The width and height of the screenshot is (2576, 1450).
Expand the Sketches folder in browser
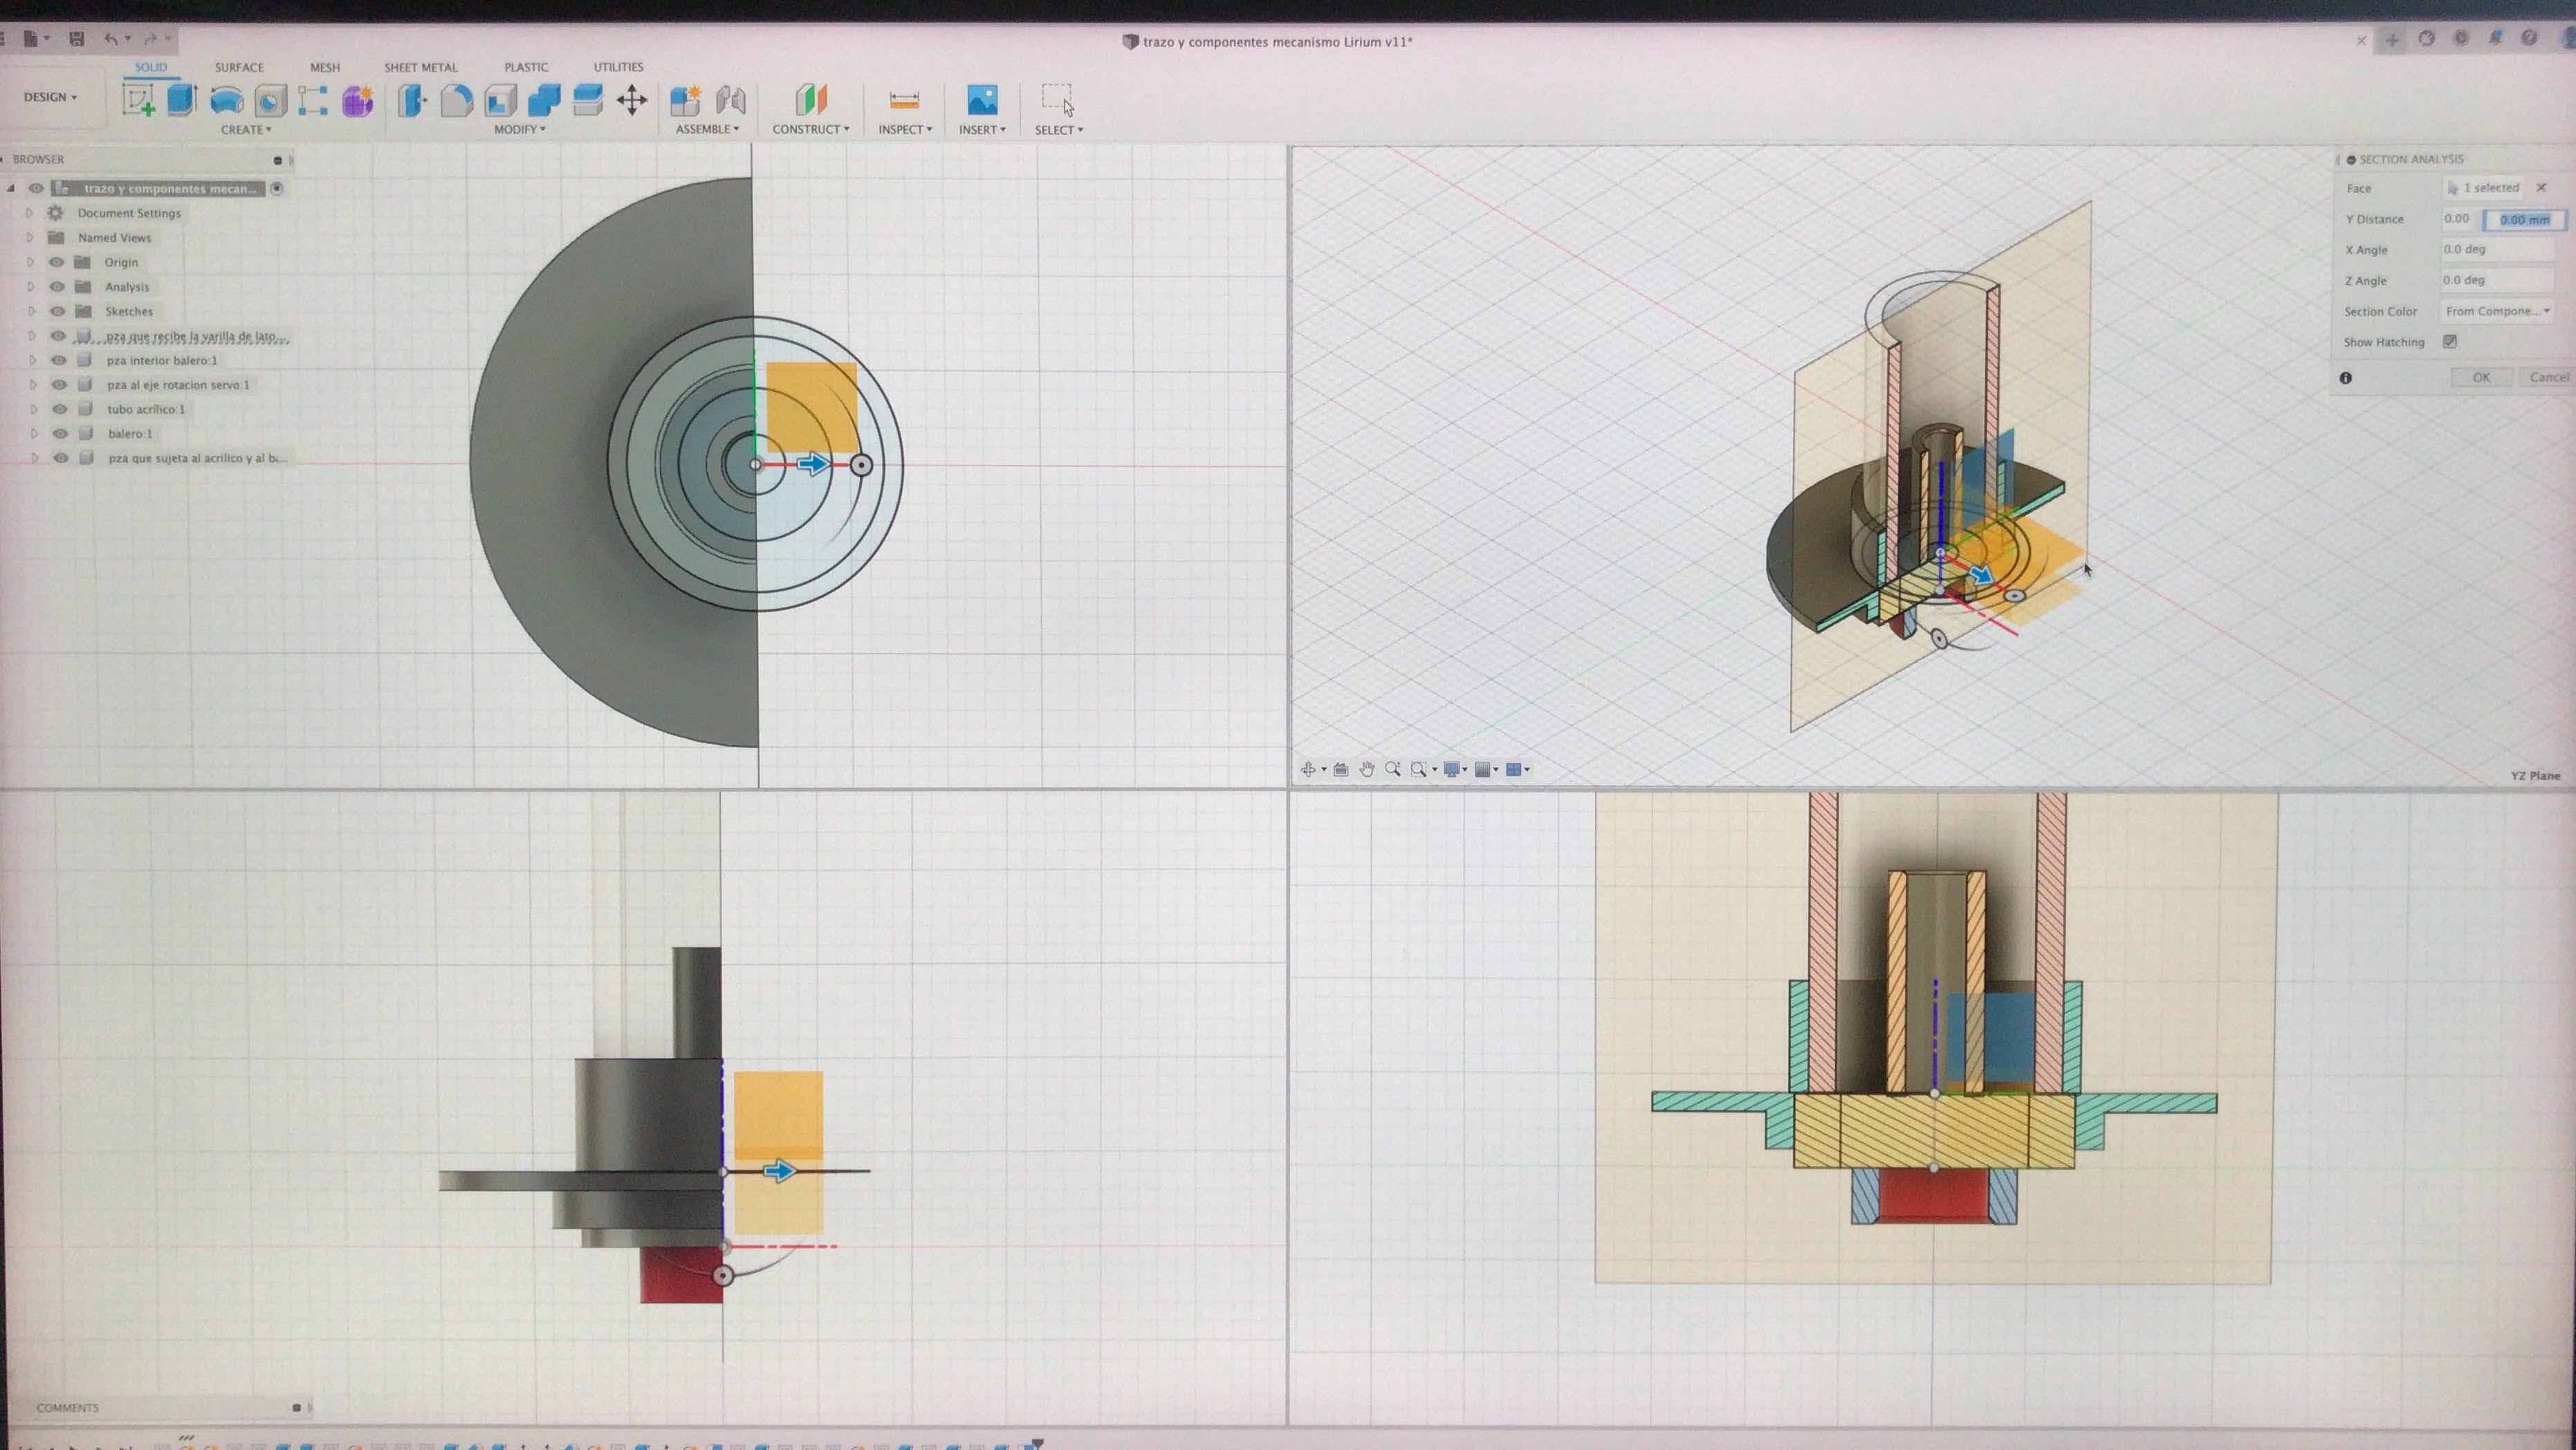point(30,311)
